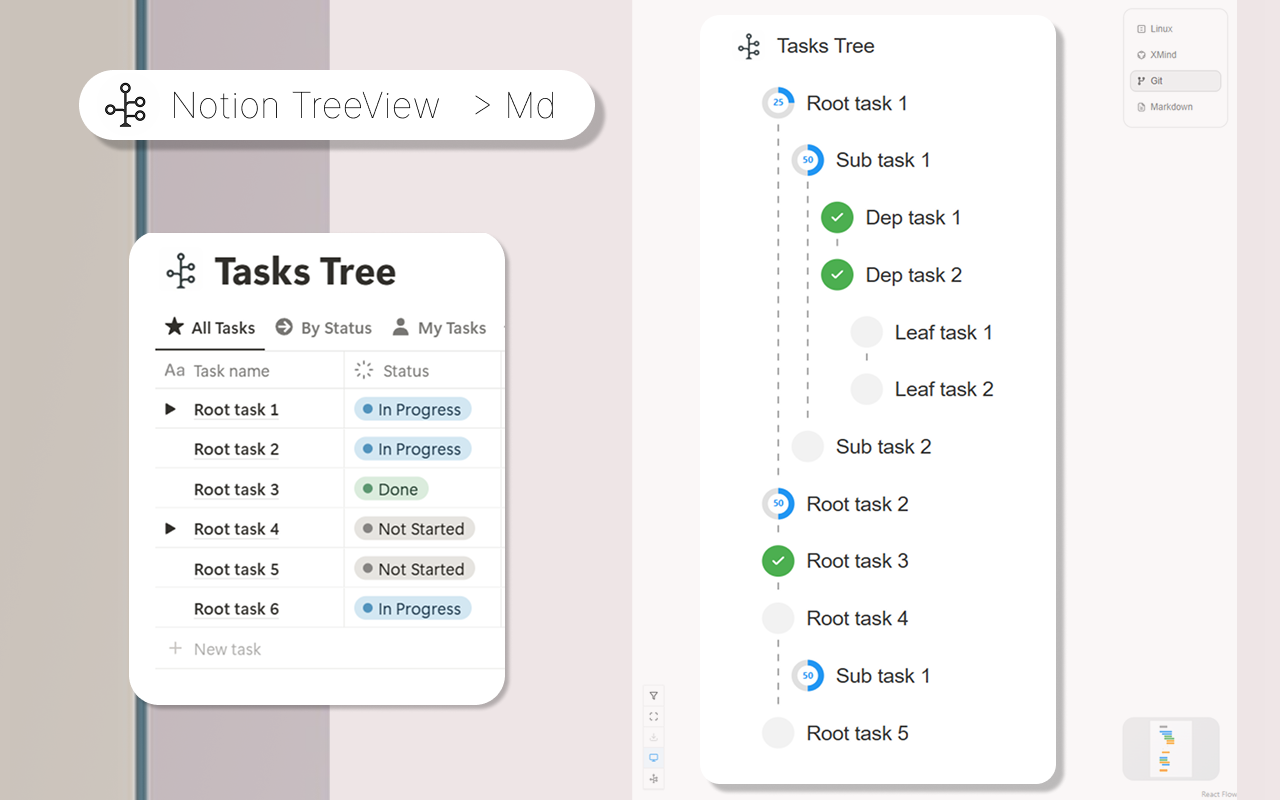The width and height of the screenshot is (1280, 800).
Task: Select Linux format in the style menu
Action: [x=1176, y=29]
